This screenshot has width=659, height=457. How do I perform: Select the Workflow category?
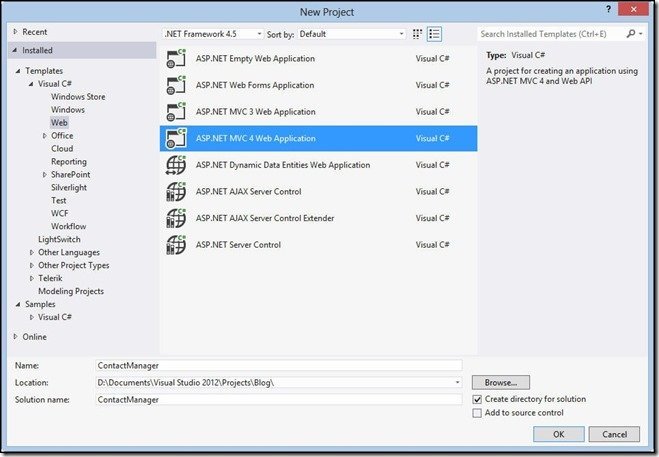(x=69, y=226)
